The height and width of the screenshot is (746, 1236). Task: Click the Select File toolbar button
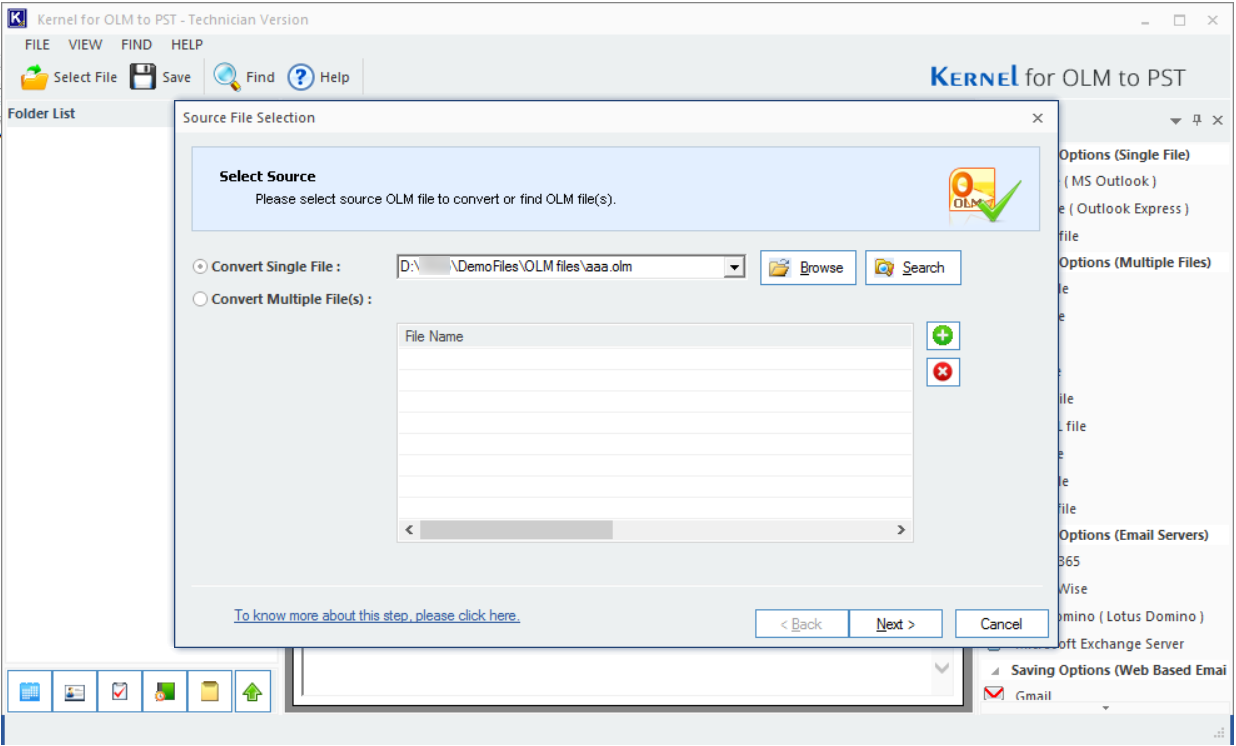[69, 77]
